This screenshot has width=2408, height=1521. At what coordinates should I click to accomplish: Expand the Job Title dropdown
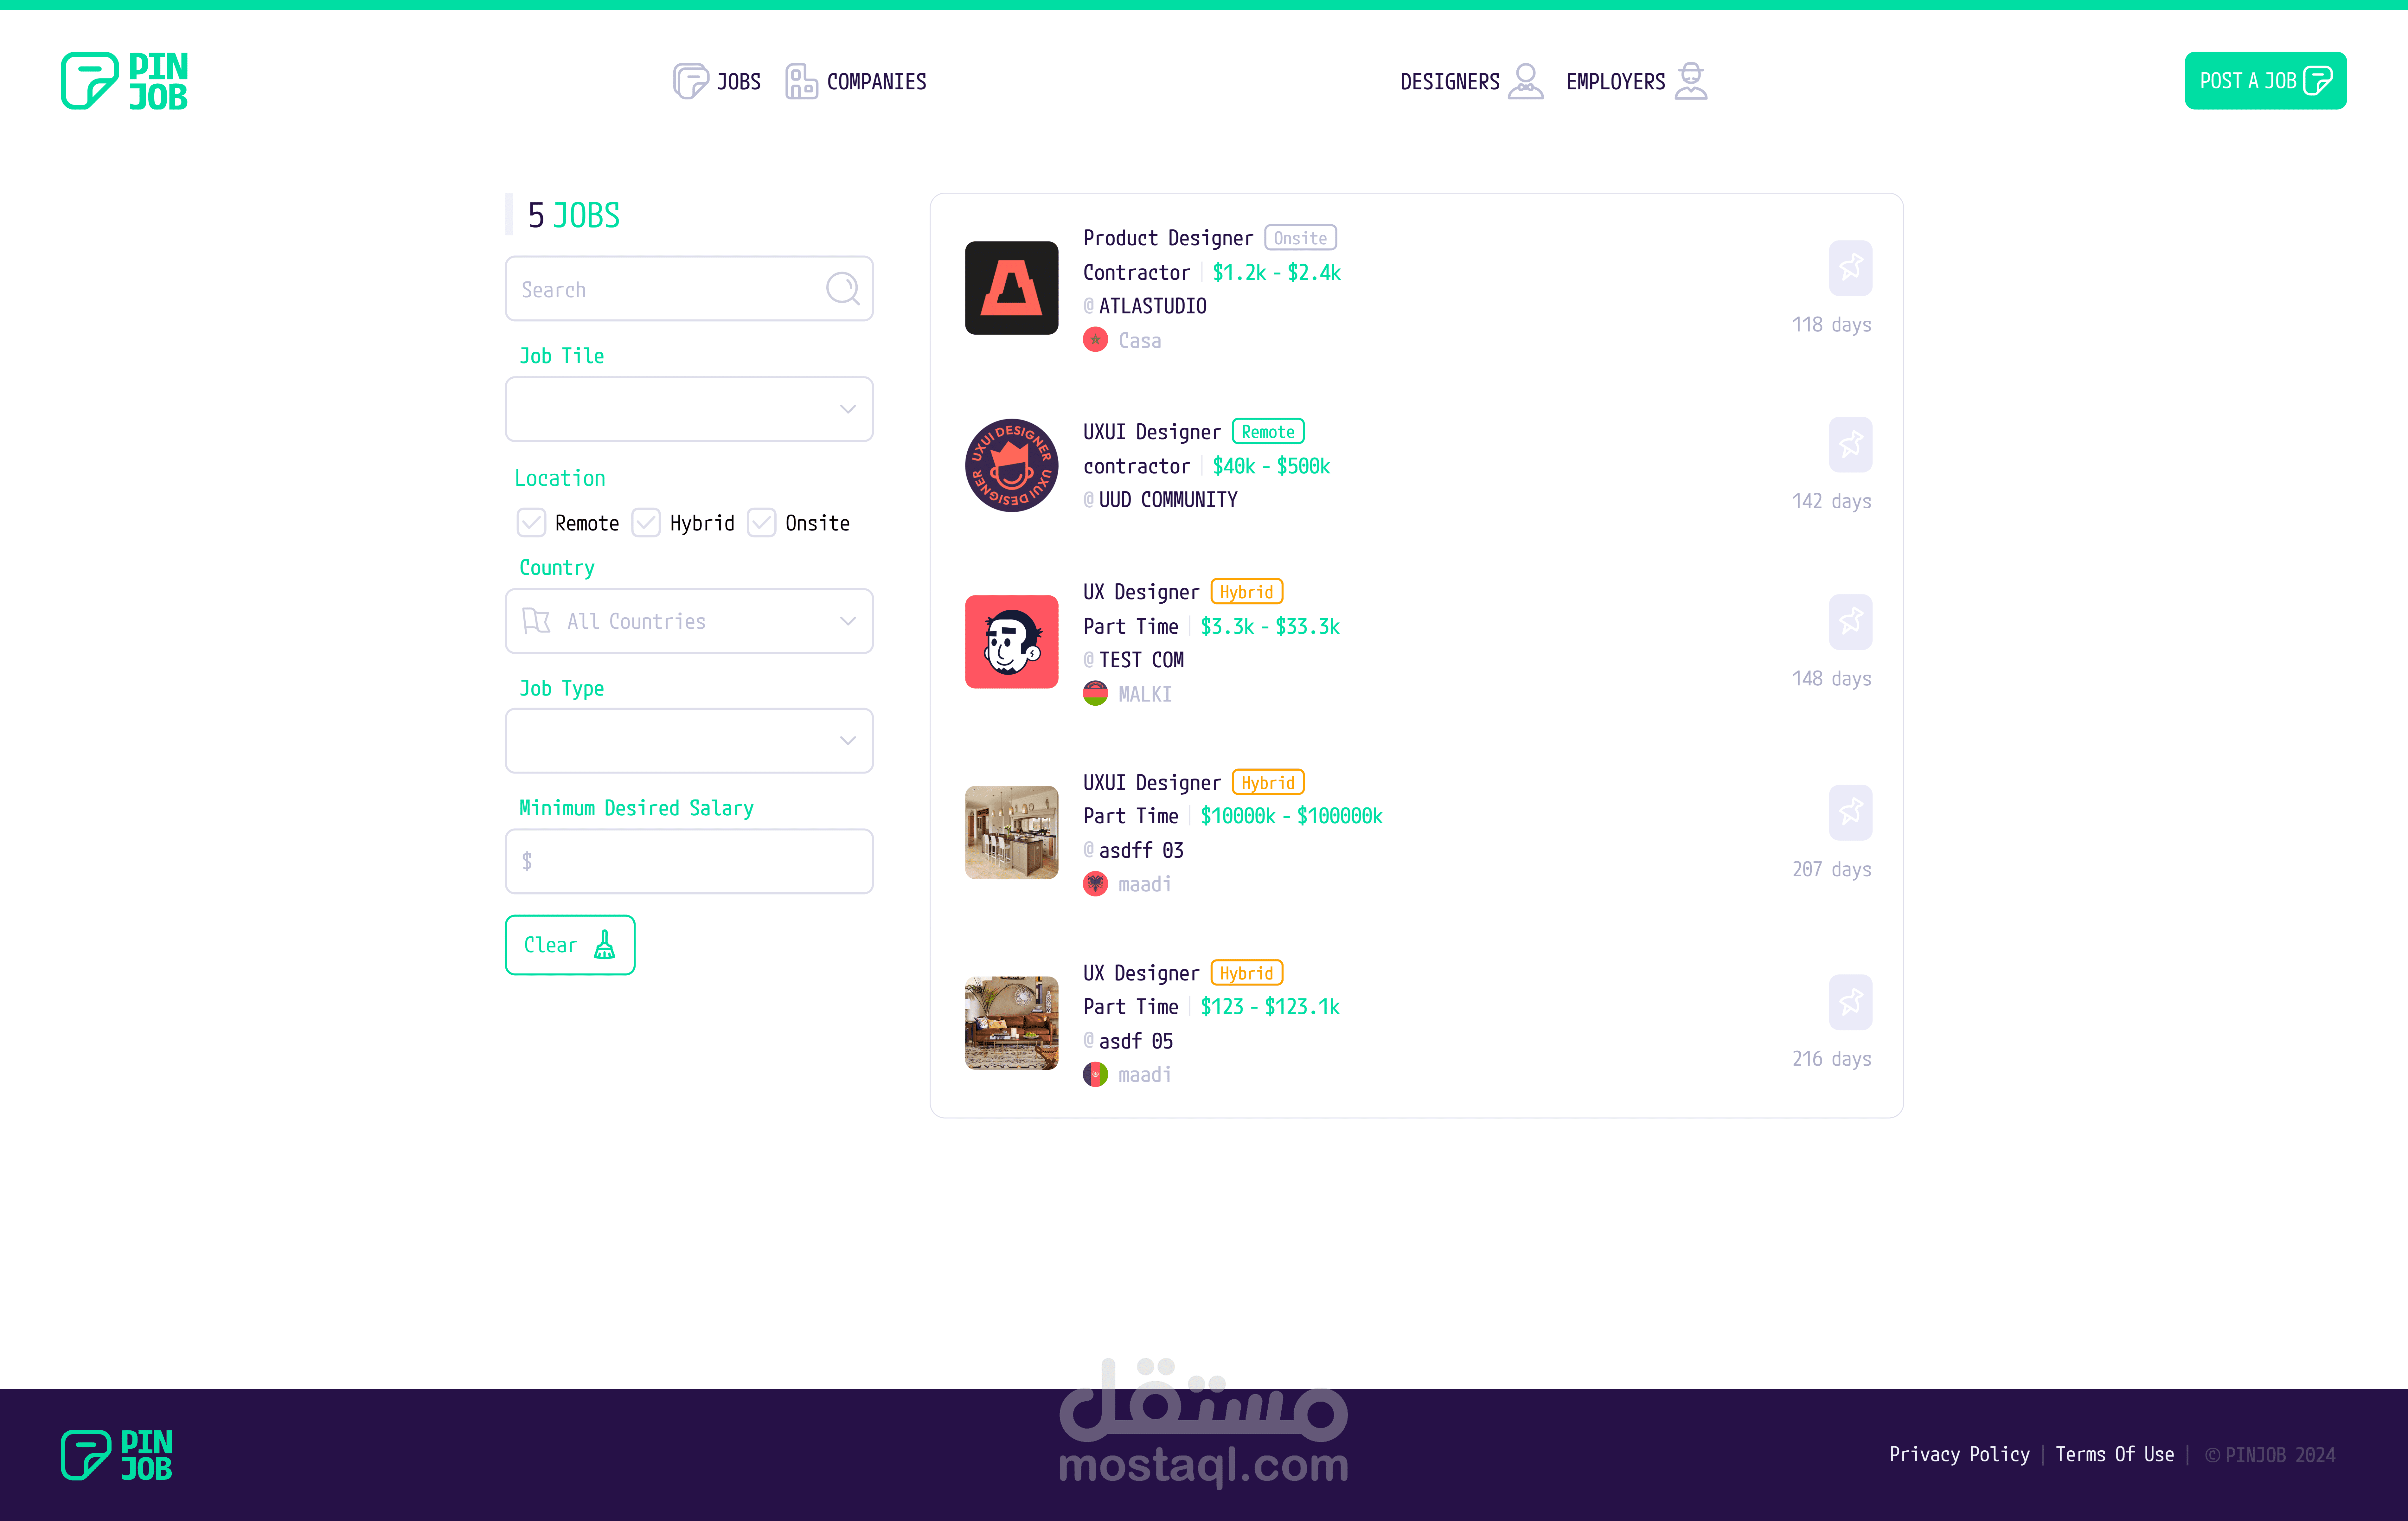(x=689, y=409)
